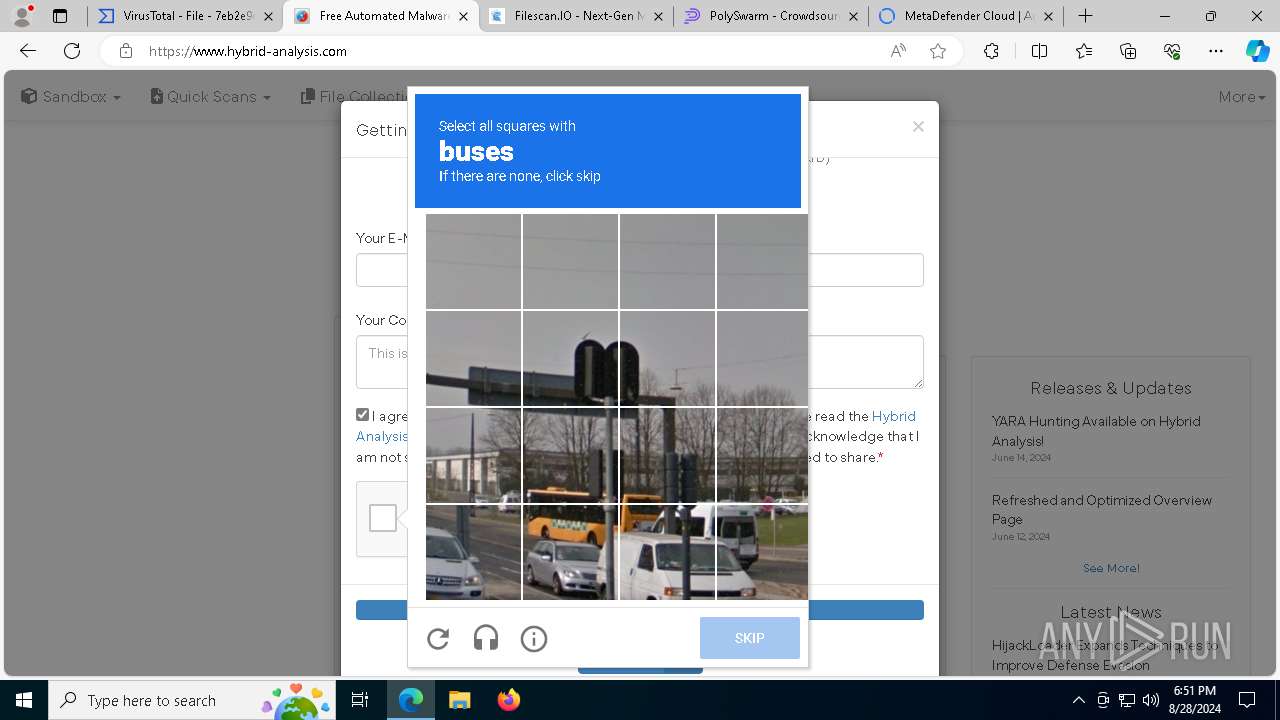Switch to the VirusTotal tab
This screenshot has height=720, width=1280.
click(x=185, y=16)
